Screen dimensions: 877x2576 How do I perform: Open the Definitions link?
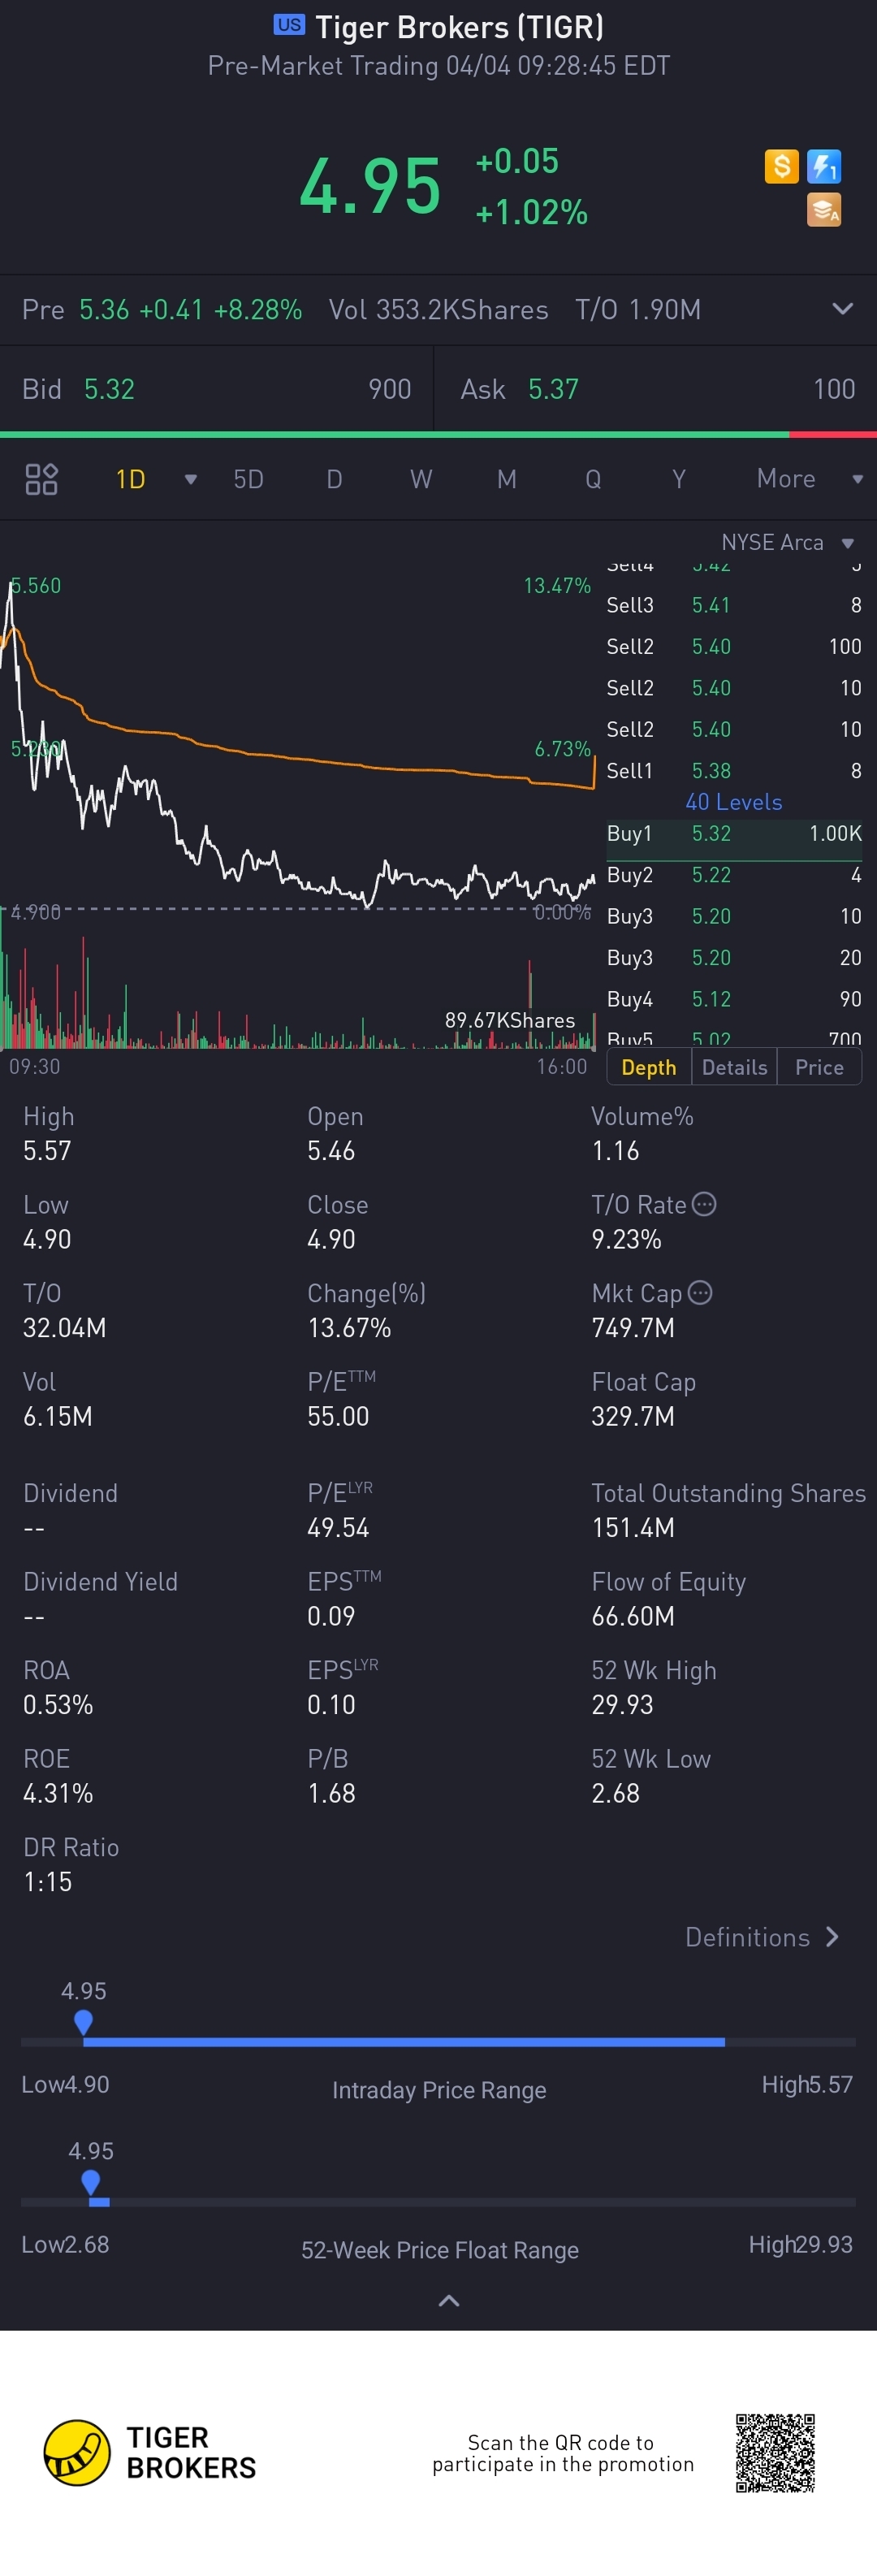point(762,1937)
